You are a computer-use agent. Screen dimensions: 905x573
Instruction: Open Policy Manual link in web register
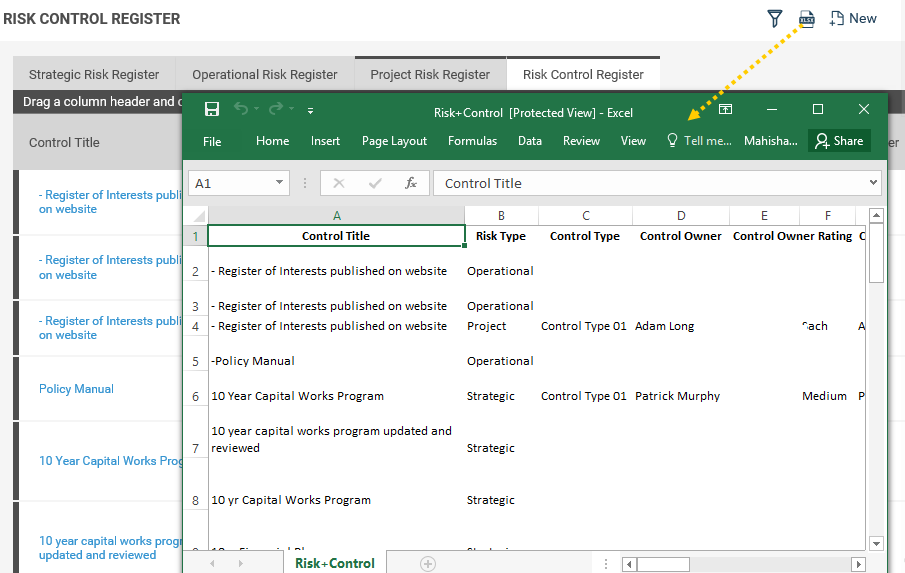(x=76, y=389)
